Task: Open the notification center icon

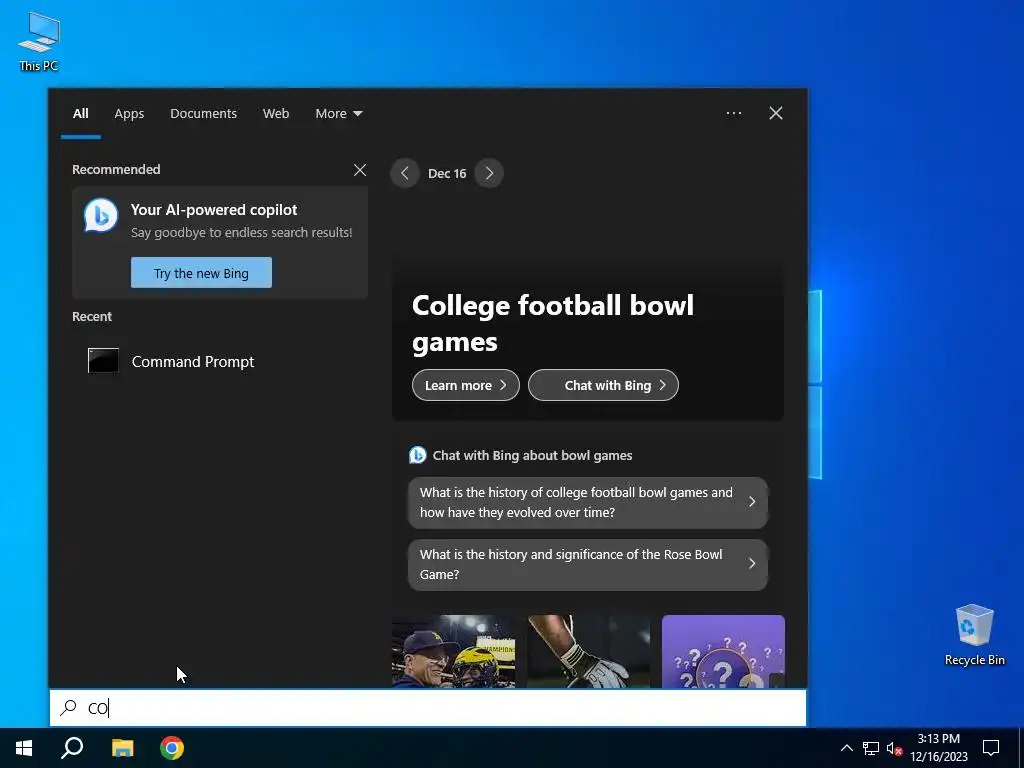Action: pyautogui.click(x=991, y=748)
